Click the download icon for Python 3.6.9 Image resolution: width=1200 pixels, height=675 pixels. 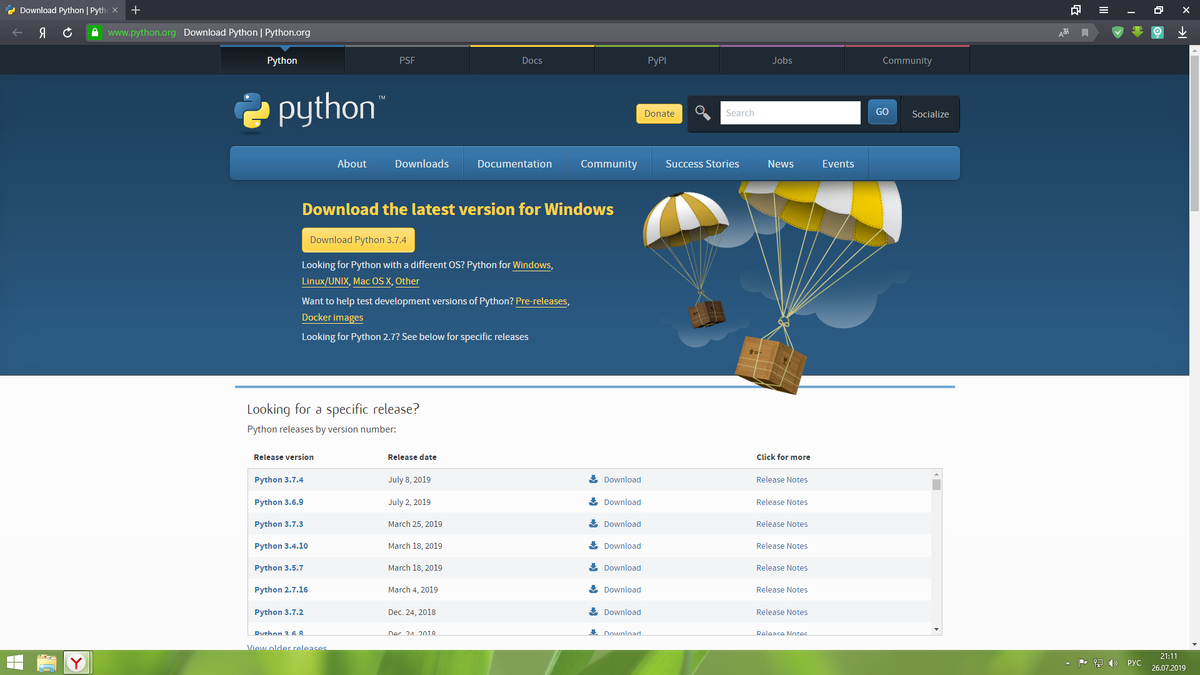[593, 501]
